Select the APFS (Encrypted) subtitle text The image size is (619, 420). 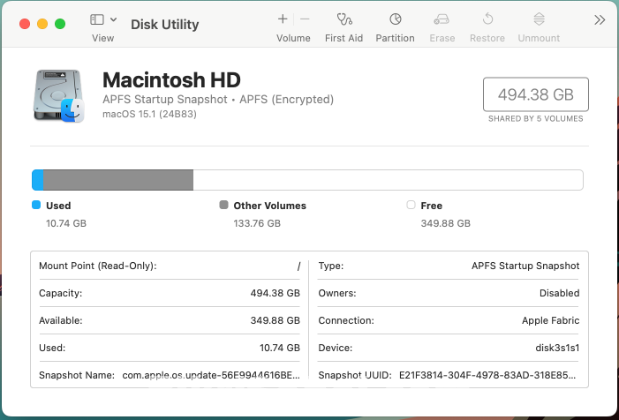(287, 99)
